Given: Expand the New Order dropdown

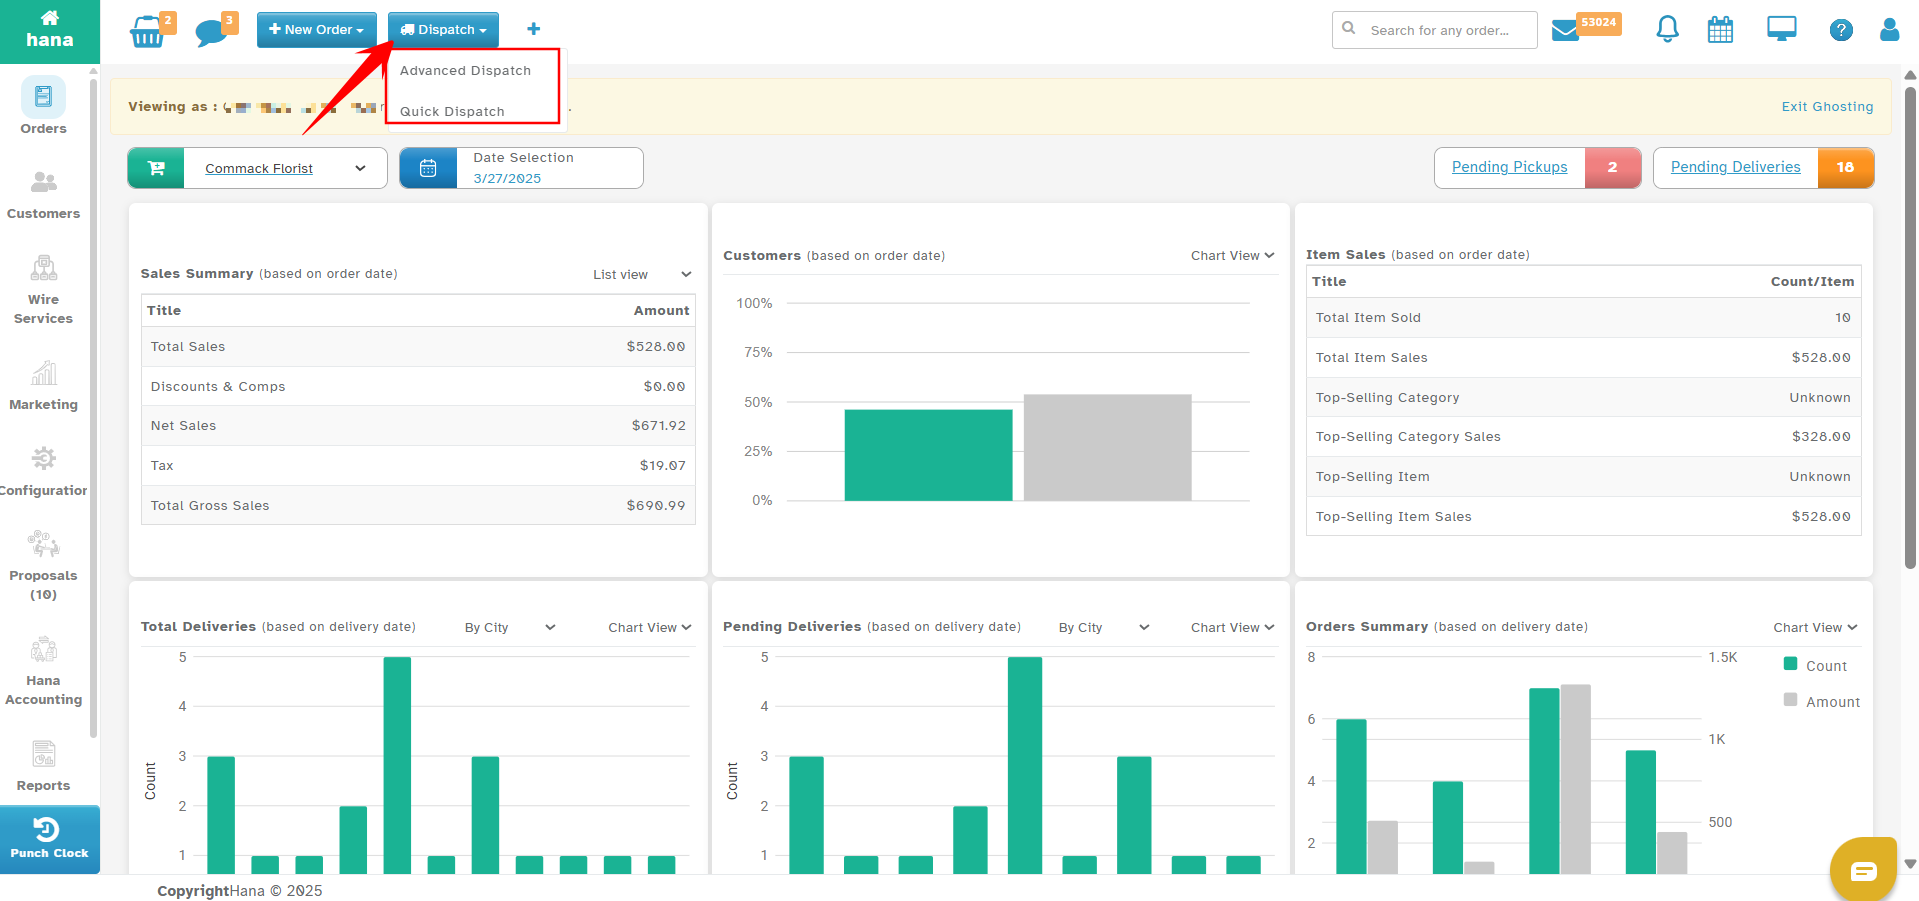Looking at the screenshot, I should tap(316, 30).
